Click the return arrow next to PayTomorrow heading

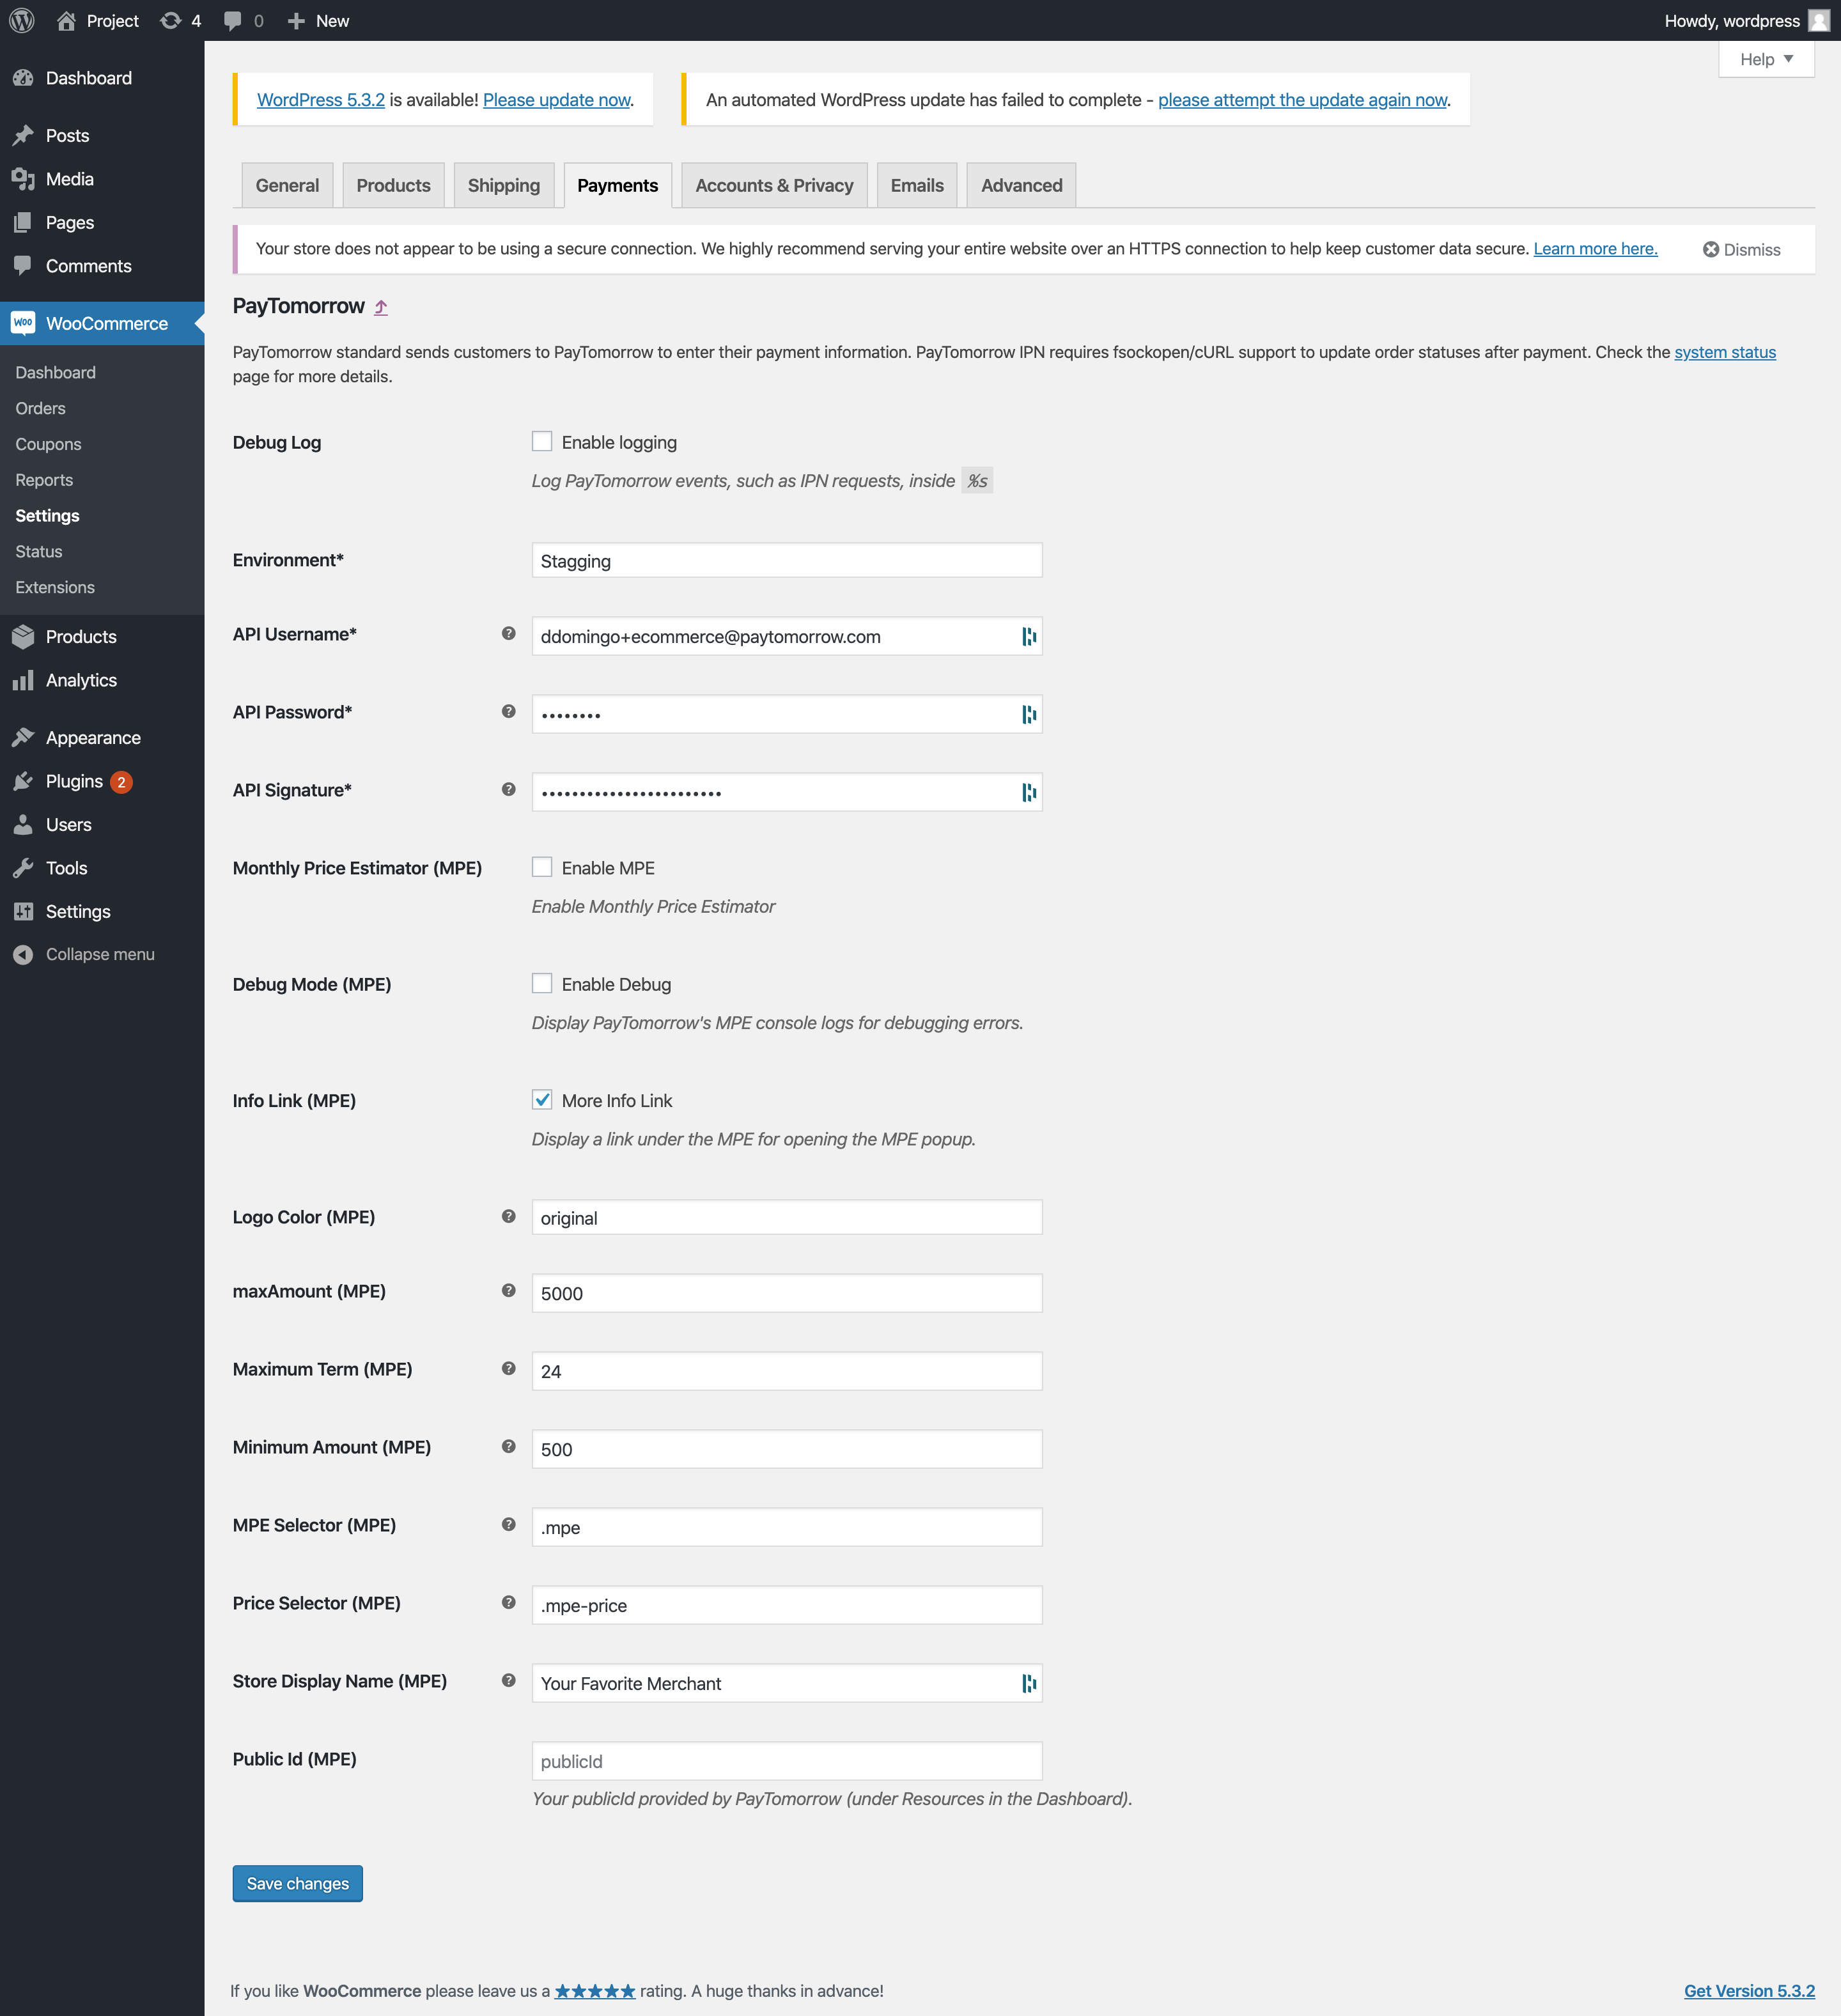tap(381, 307)
